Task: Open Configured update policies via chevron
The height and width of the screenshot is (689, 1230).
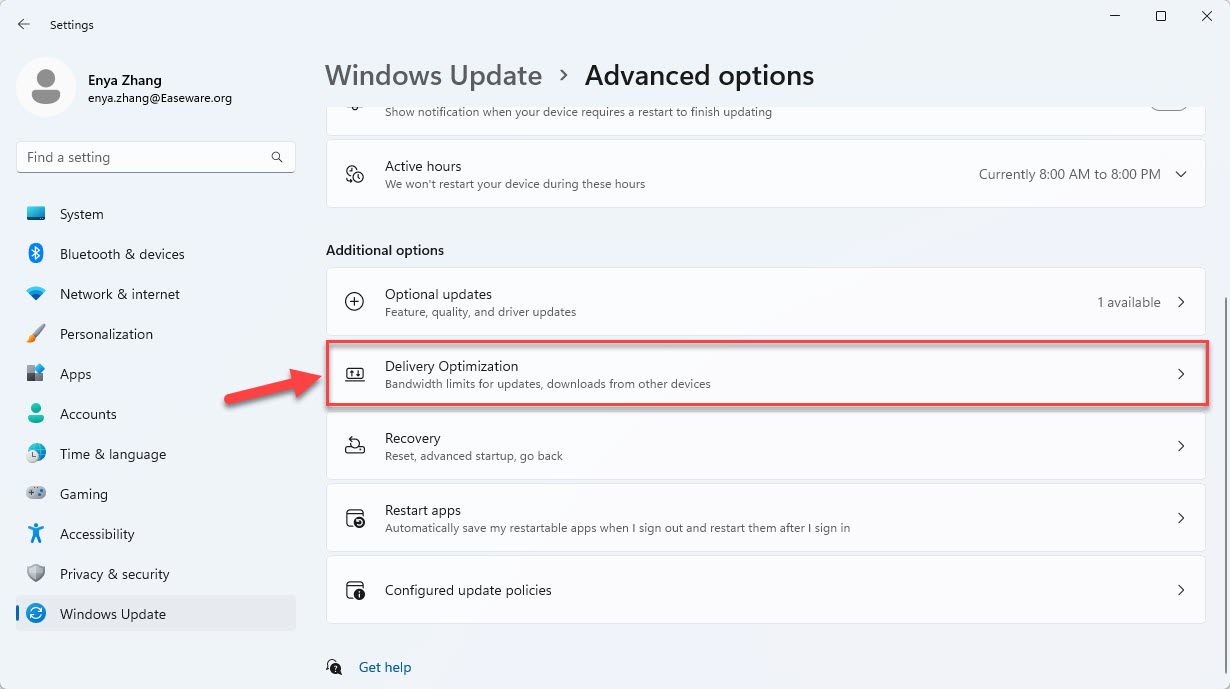Action: point(1181,590)
